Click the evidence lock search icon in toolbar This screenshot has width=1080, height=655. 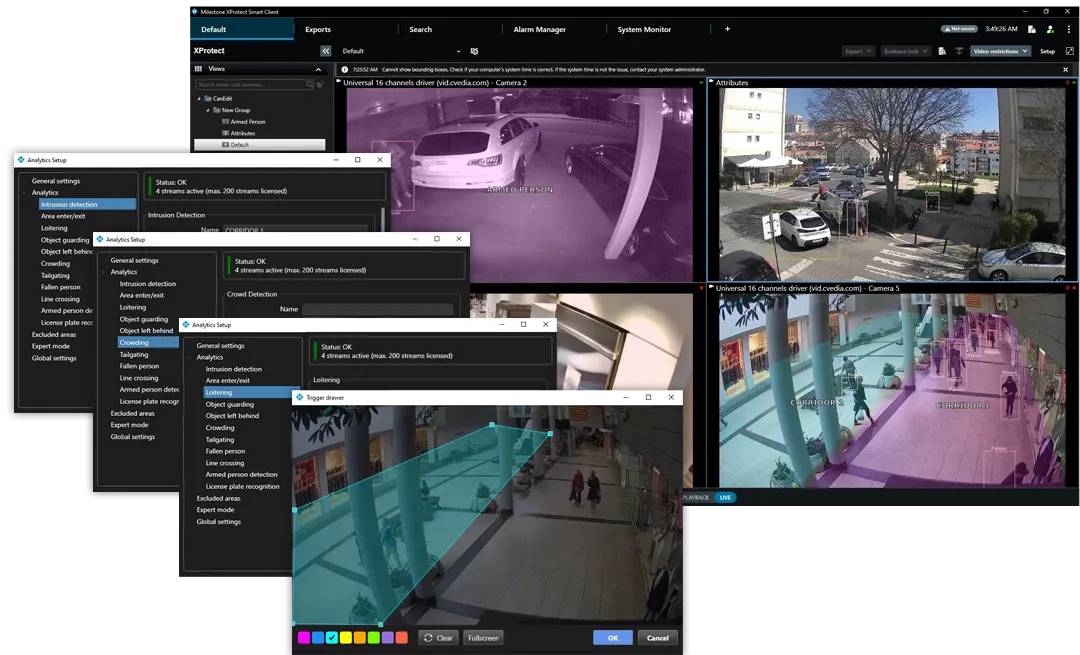941,51
